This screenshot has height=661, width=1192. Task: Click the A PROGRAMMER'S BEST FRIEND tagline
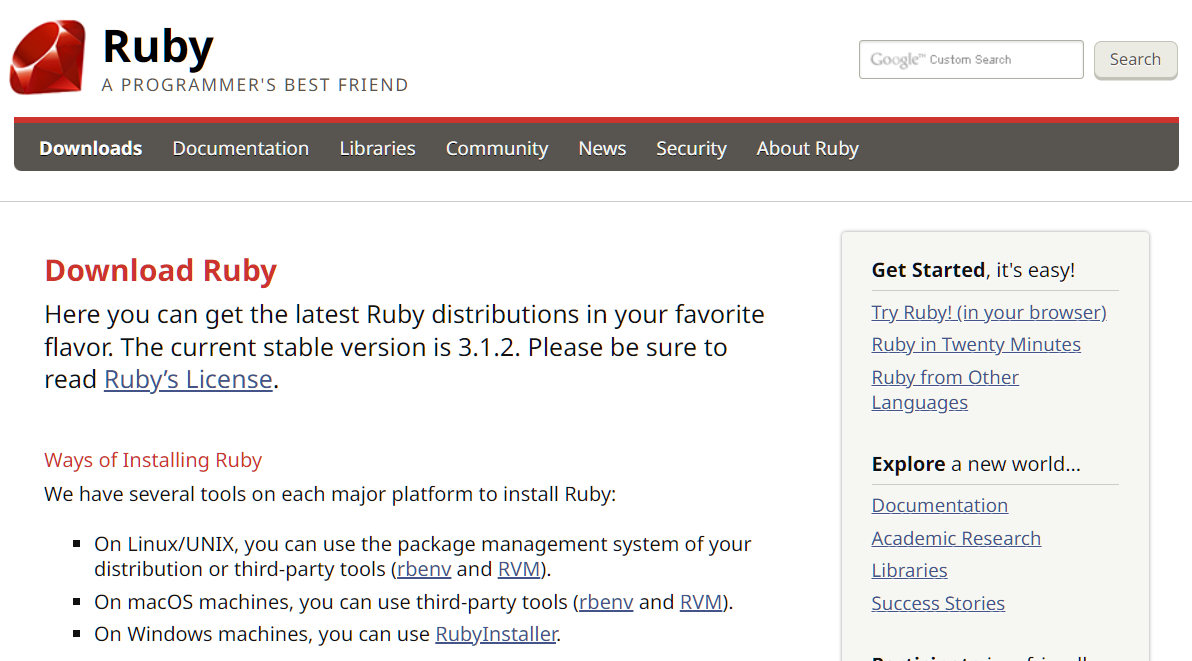click(255, 84)
